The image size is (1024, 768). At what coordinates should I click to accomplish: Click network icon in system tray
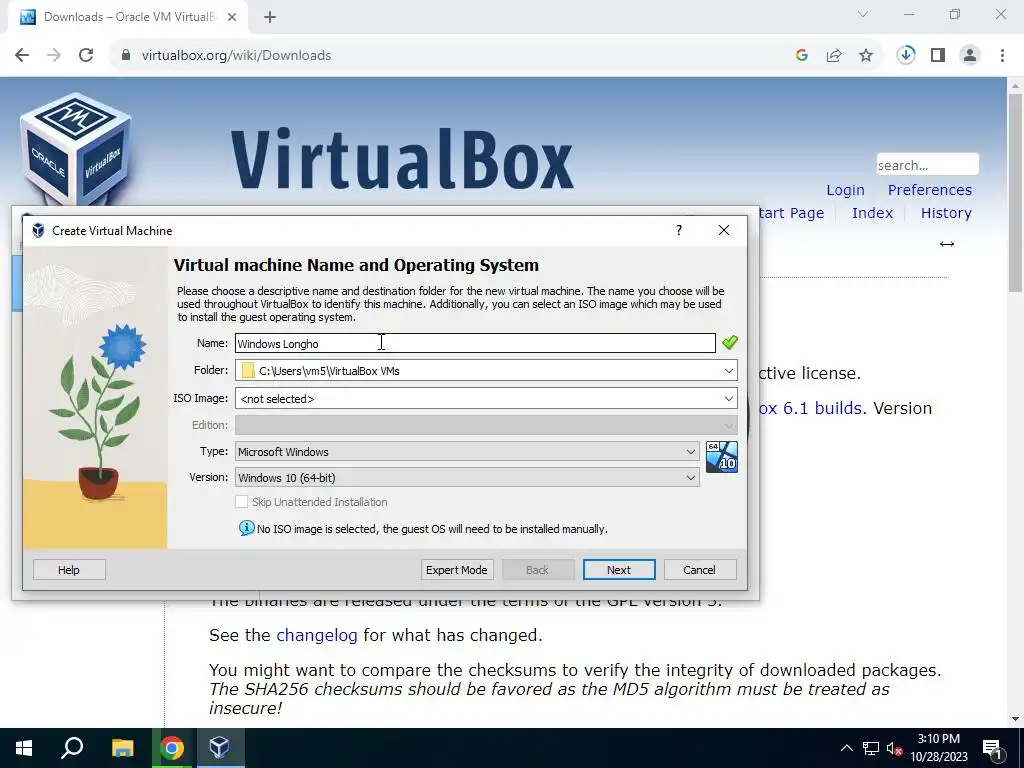(x=871, y=748)
